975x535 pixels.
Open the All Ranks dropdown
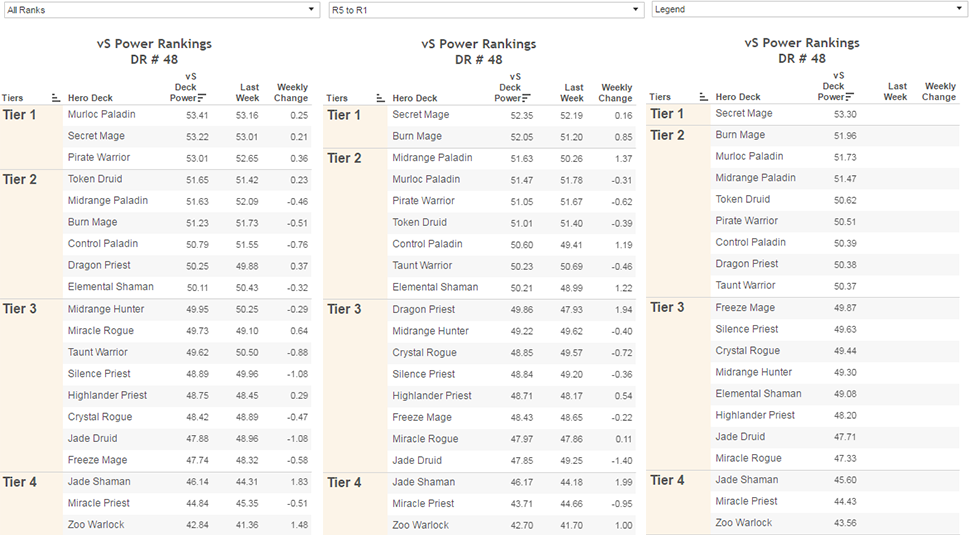coord(162,9)
